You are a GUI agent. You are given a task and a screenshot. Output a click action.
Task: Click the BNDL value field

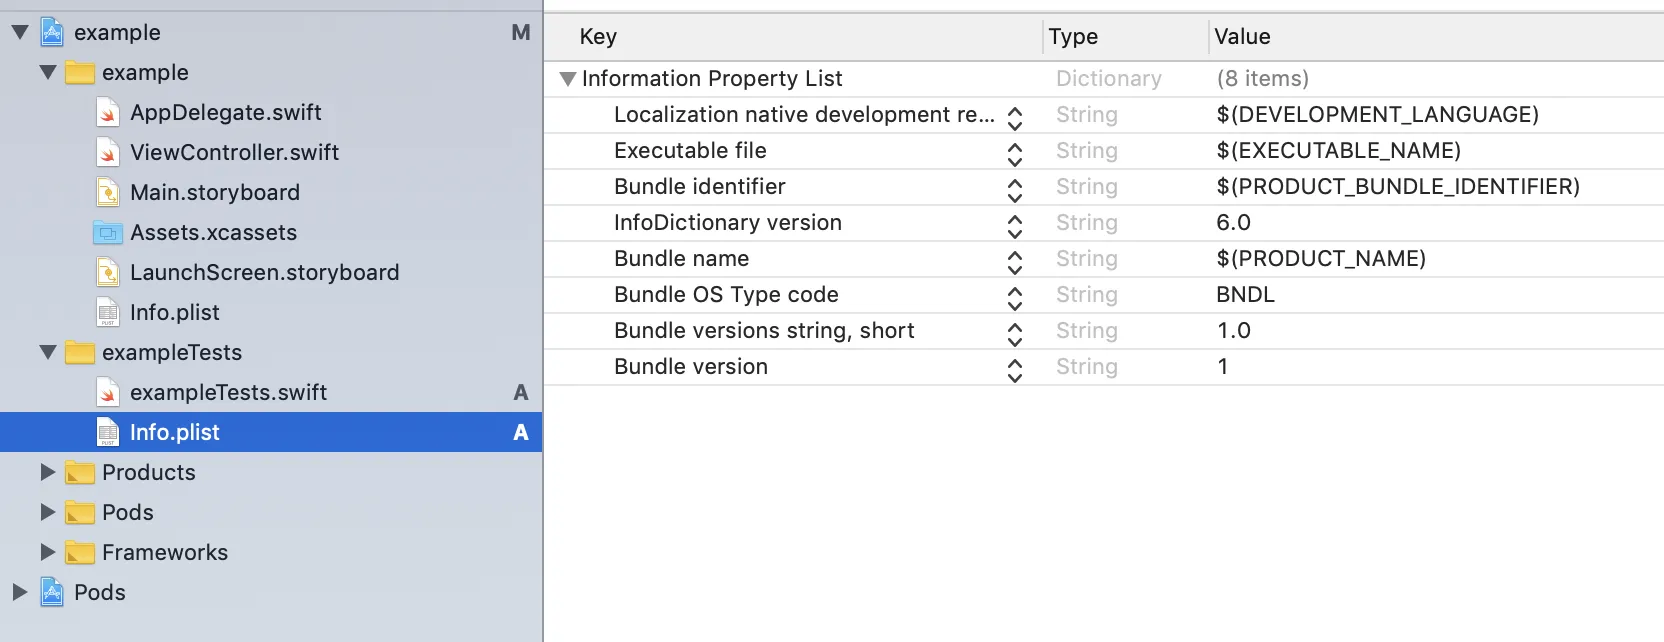[x=1245, y=295]
